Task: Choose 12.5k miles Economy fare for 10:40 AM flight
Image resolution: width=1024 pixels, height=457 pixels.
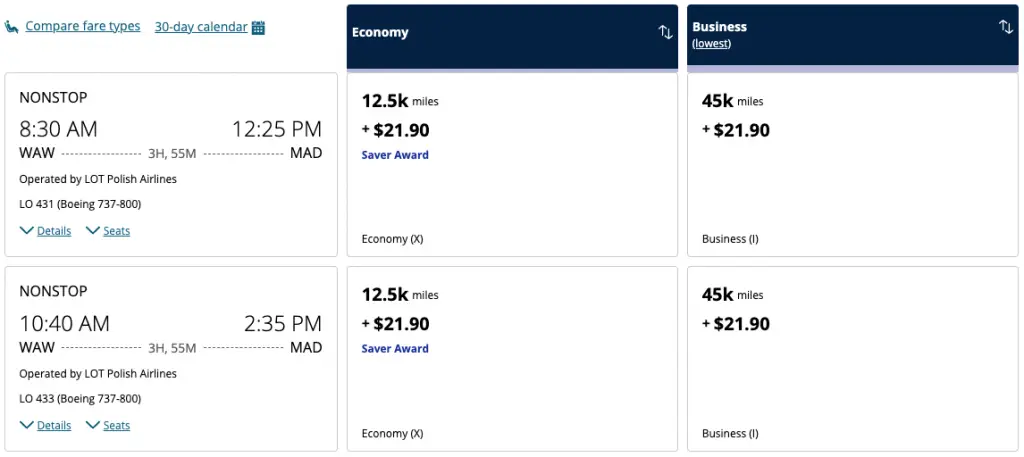Action: [512, 358]
